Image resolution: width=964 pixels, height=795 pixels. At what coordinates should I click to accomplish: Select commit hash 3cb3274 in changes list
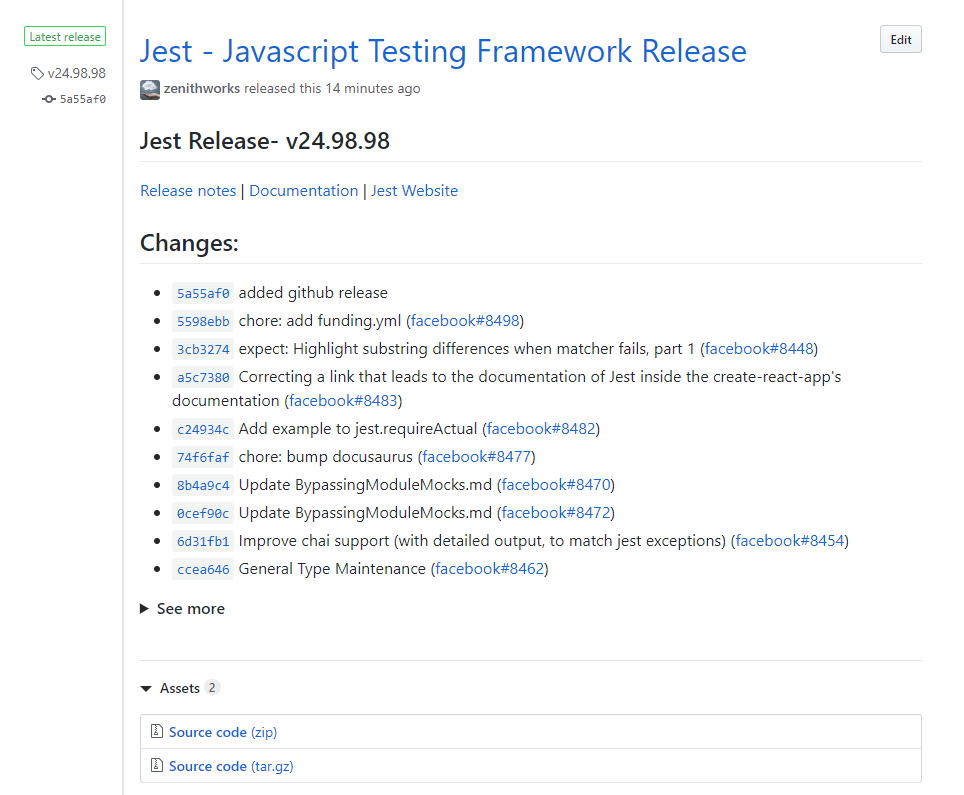(x=203, y=349)
